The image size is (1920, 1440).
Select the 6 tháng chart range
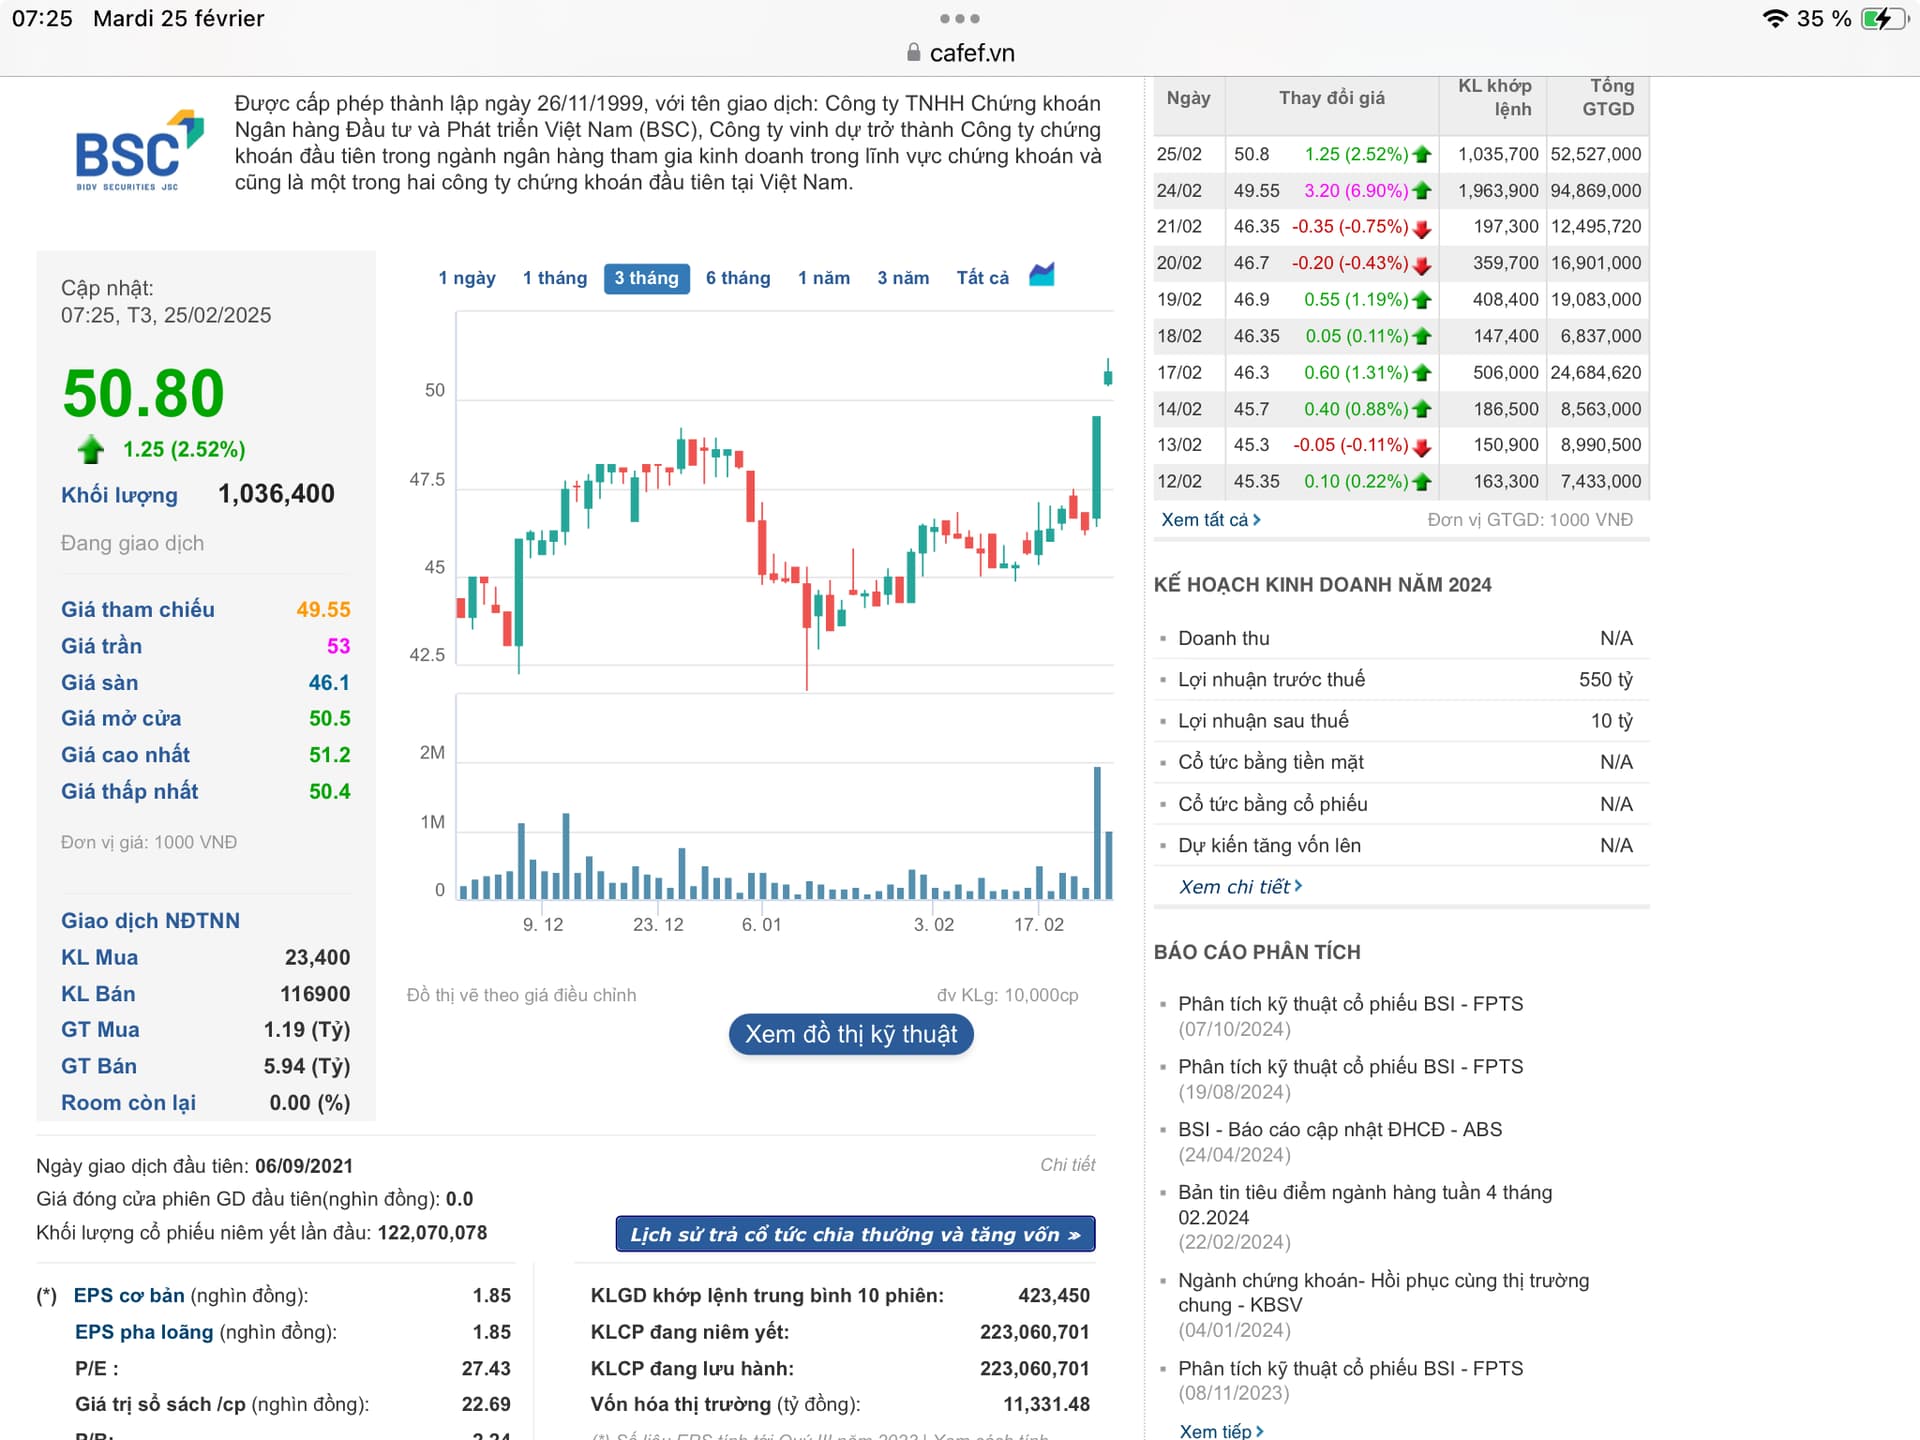point(738,278)
